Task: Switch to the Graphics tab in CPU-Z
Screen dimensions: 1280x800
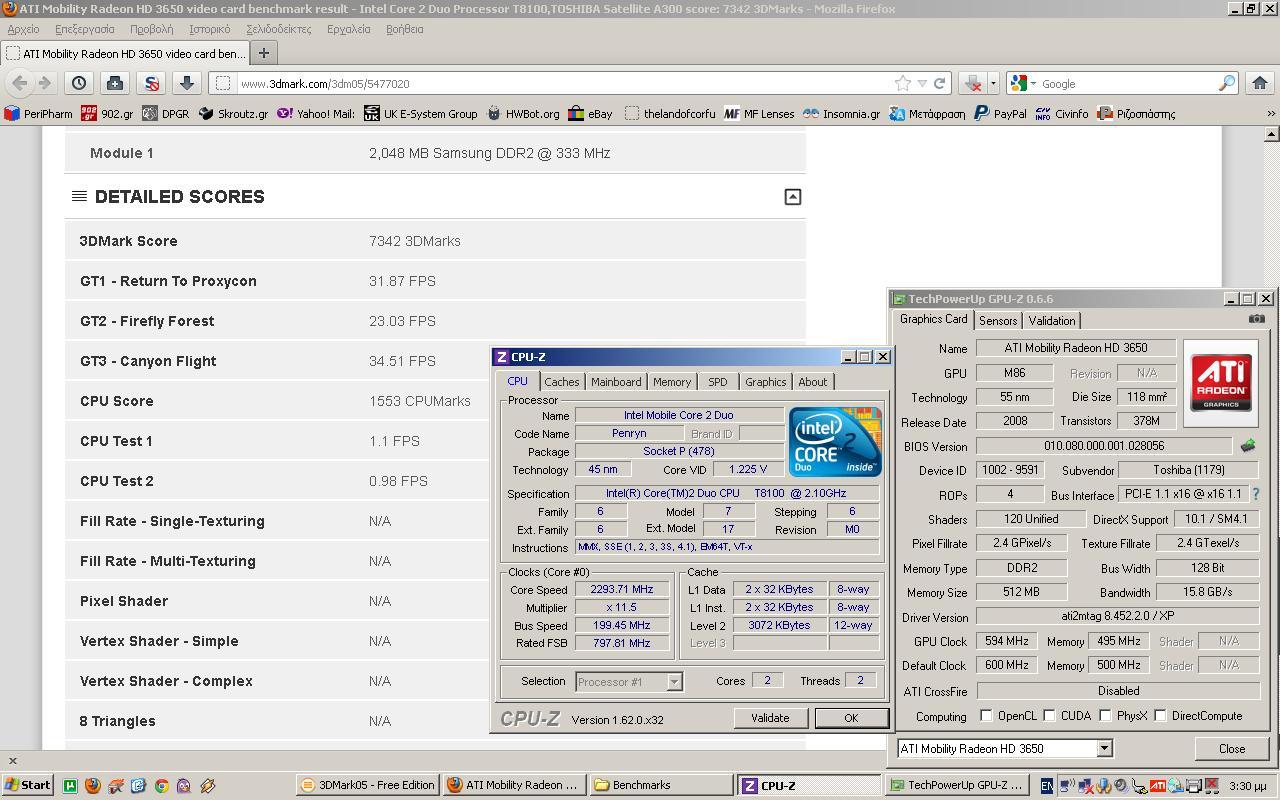Action: (765, 382)
